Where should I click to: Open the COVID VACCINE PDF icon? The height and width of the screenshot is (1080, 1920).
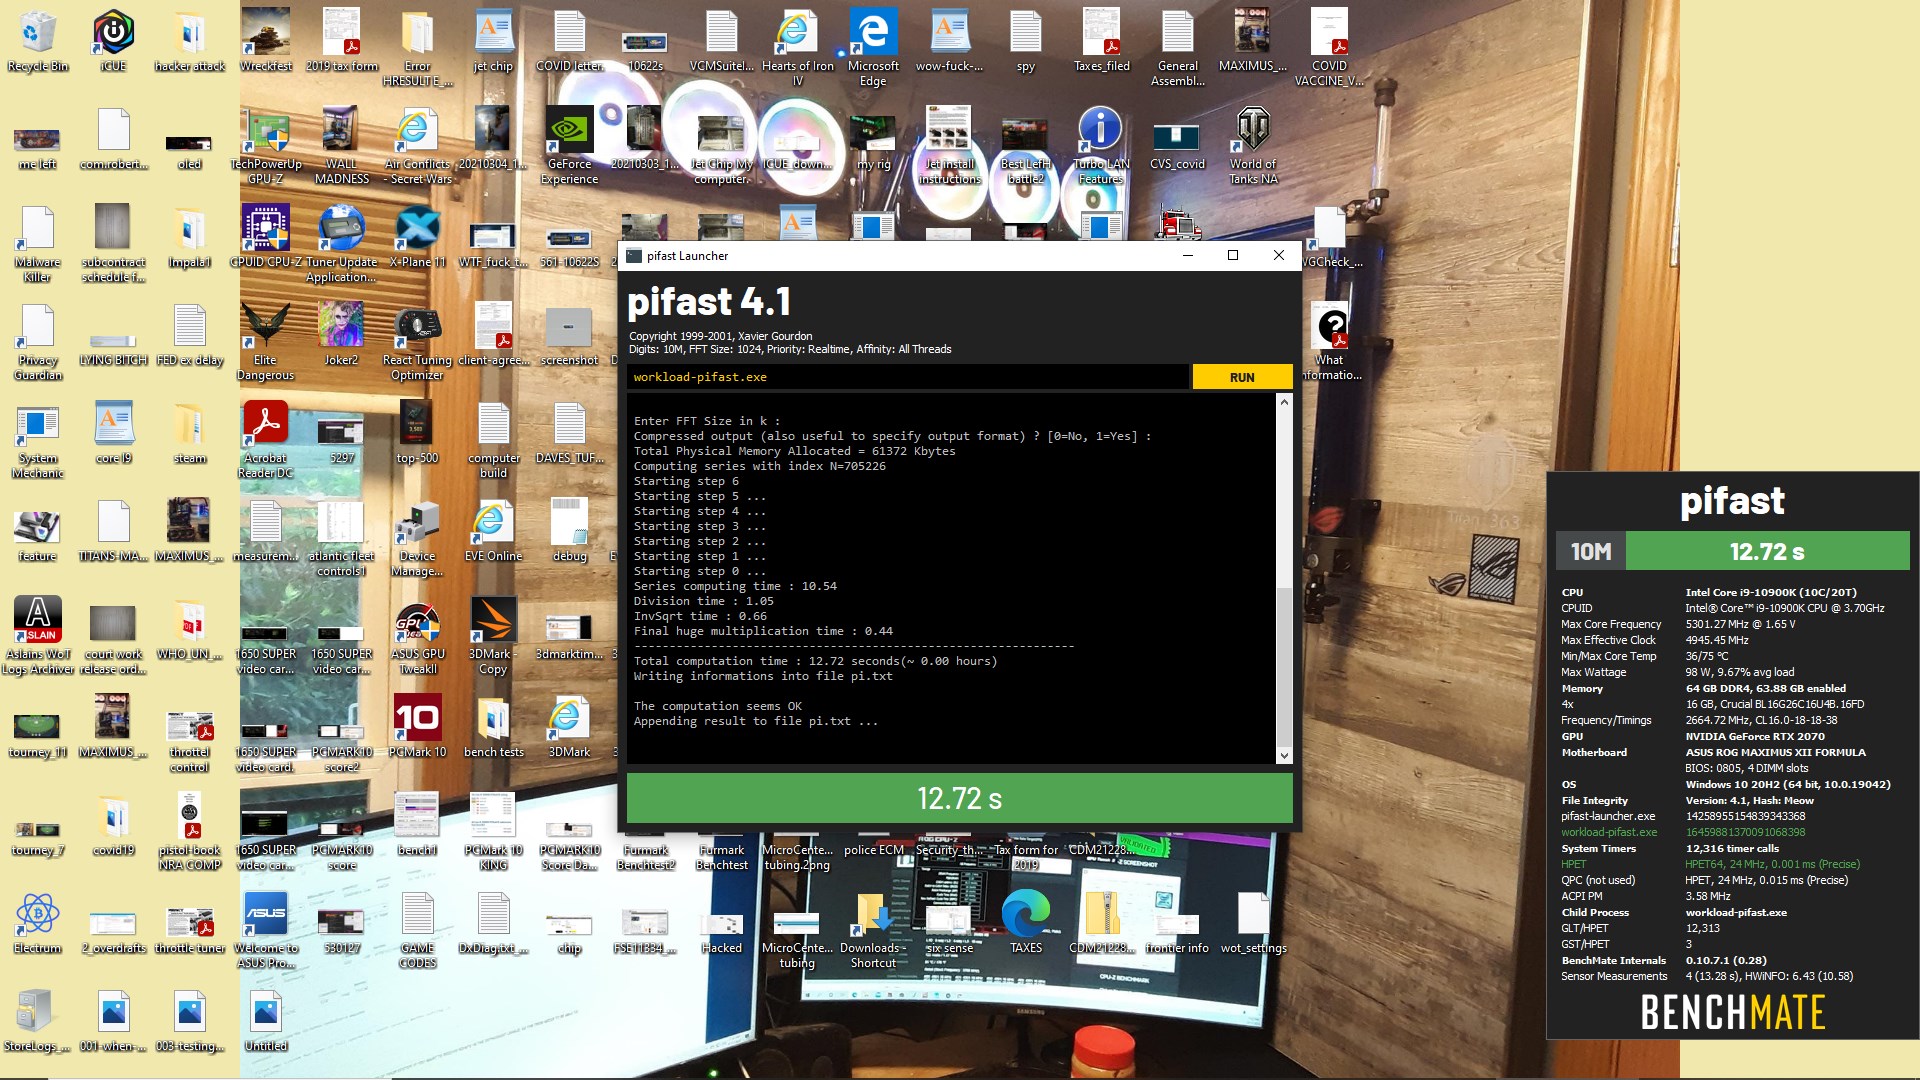(1329, 48)
